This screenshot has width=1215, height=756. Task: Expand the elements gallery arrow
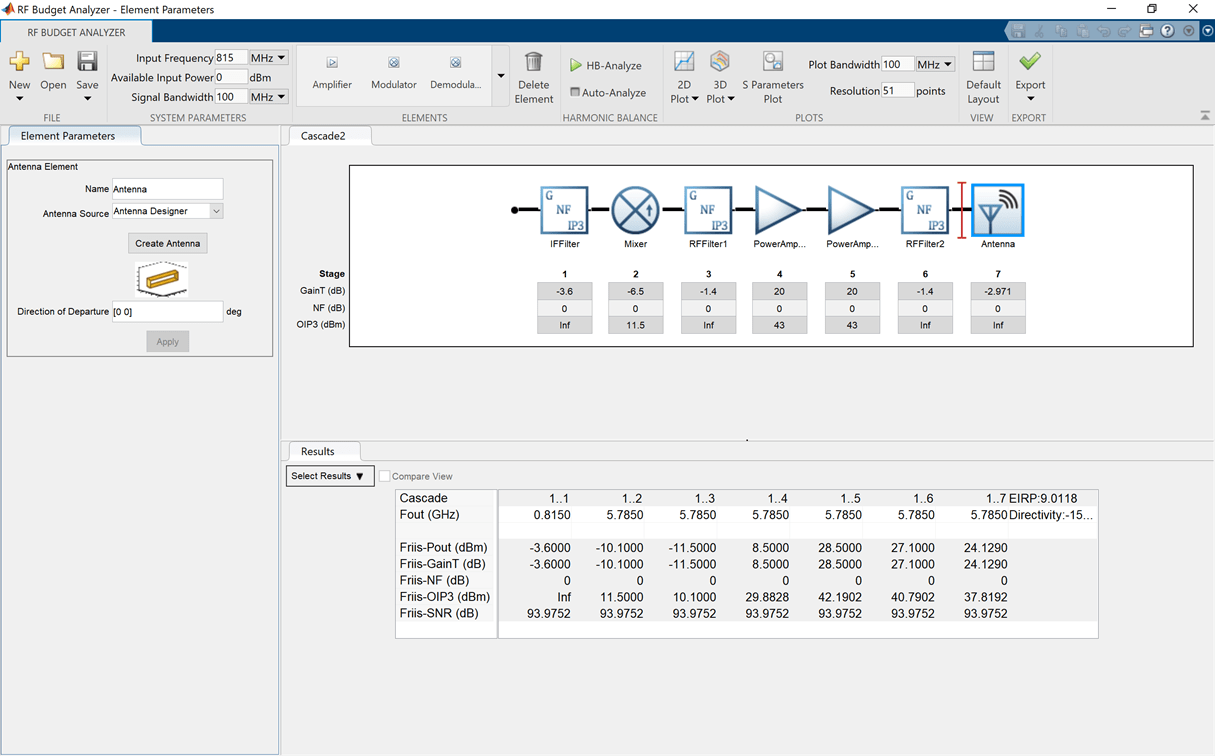[500, 76]
